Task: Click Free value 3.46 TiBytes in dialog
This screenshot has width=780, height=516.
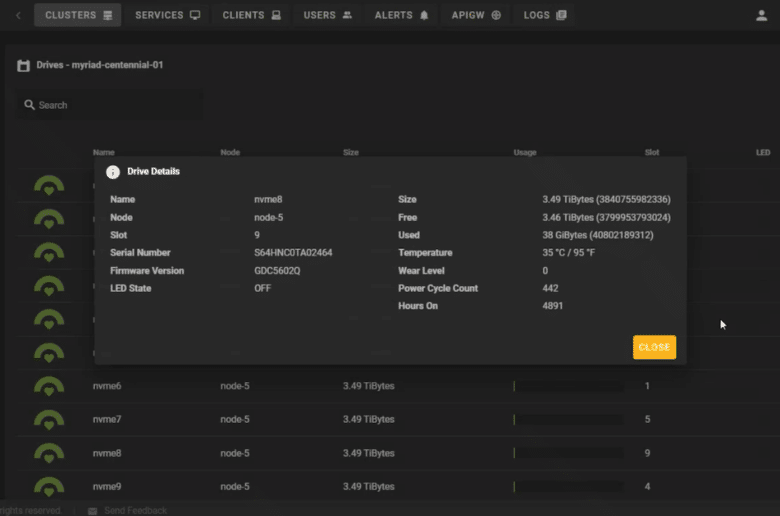Action: point(606,217)
